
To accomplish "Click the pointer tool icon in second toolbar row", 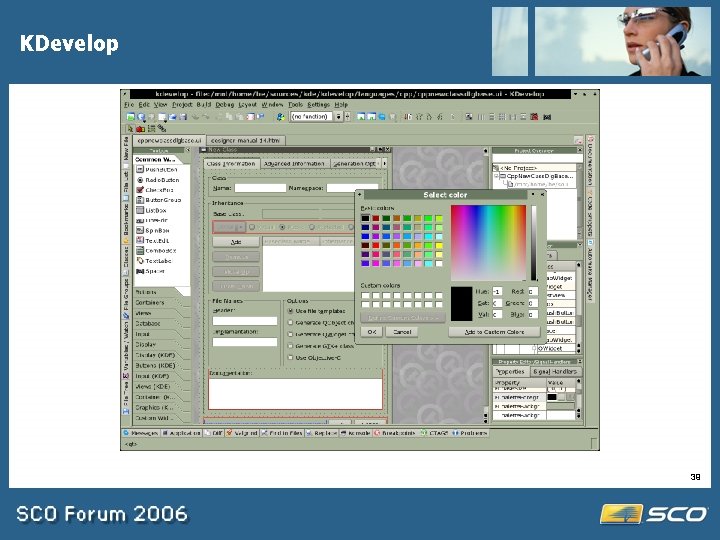I will pyautogui.click(x=130, y=129).
